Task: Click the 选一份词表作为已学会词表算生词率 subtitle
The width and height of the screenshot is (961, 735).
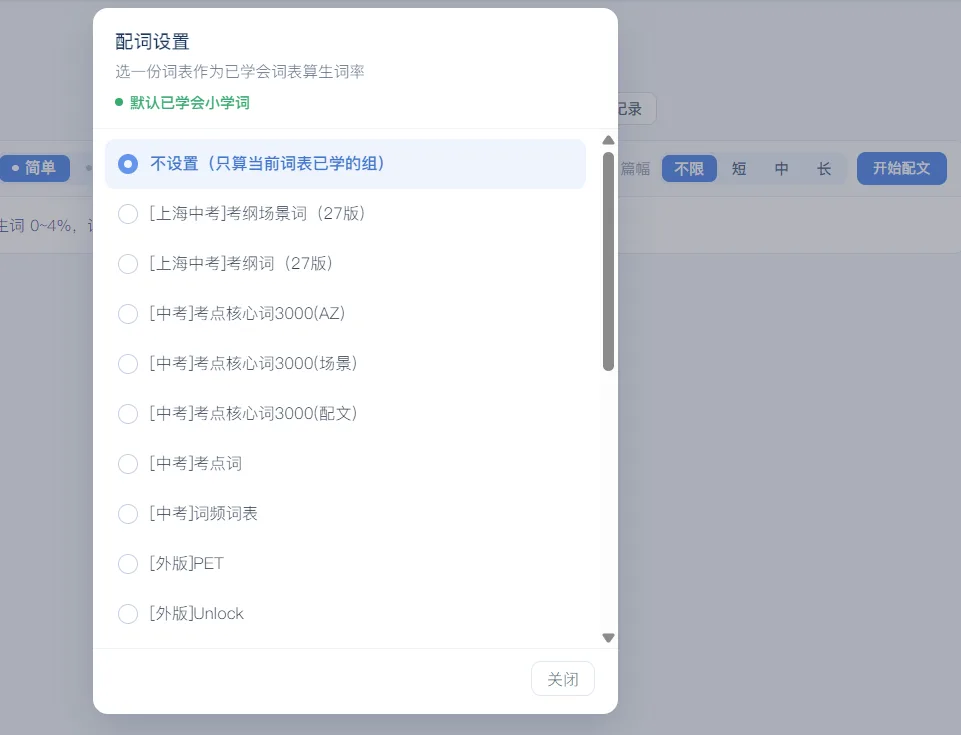Action: pyautogui.click(x=240, y=72)
